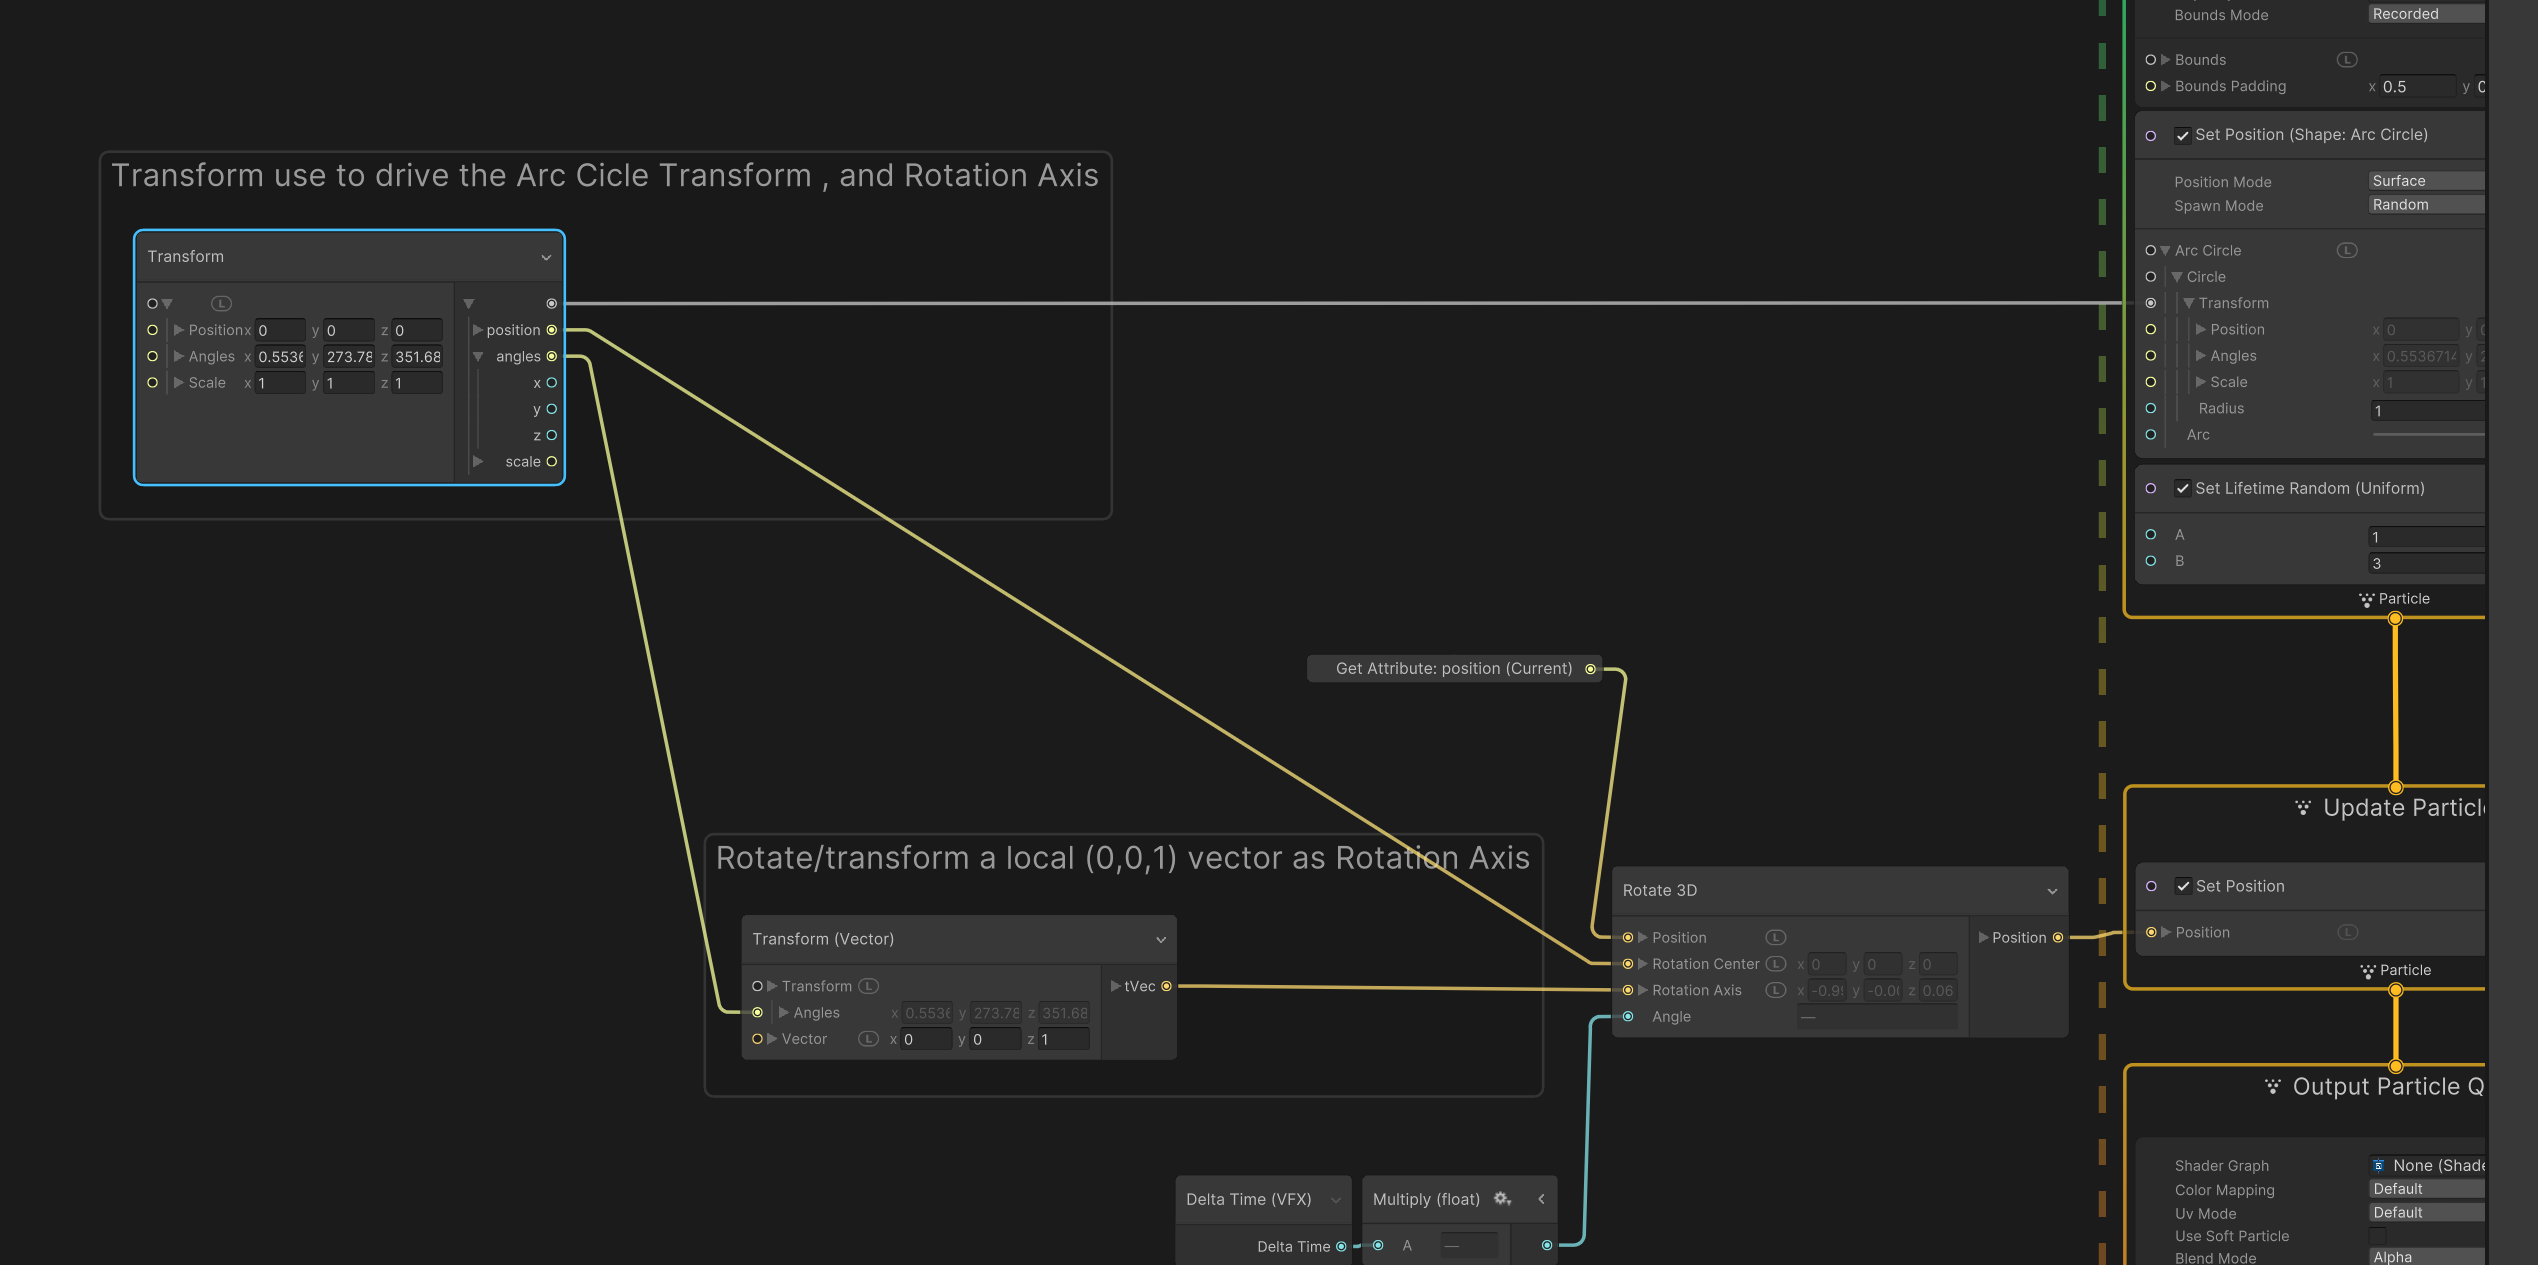
Task: Collapse the Rotate 3D node via its chevron
Action: tap(2051, 890)
